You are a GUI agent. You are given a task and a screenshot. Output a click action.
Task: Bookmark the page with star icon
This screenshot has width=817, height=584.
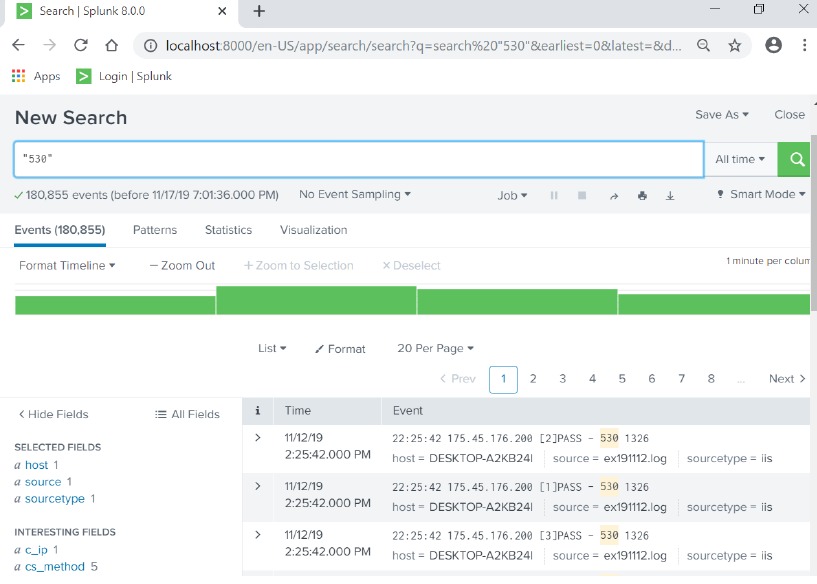point(735,46)
